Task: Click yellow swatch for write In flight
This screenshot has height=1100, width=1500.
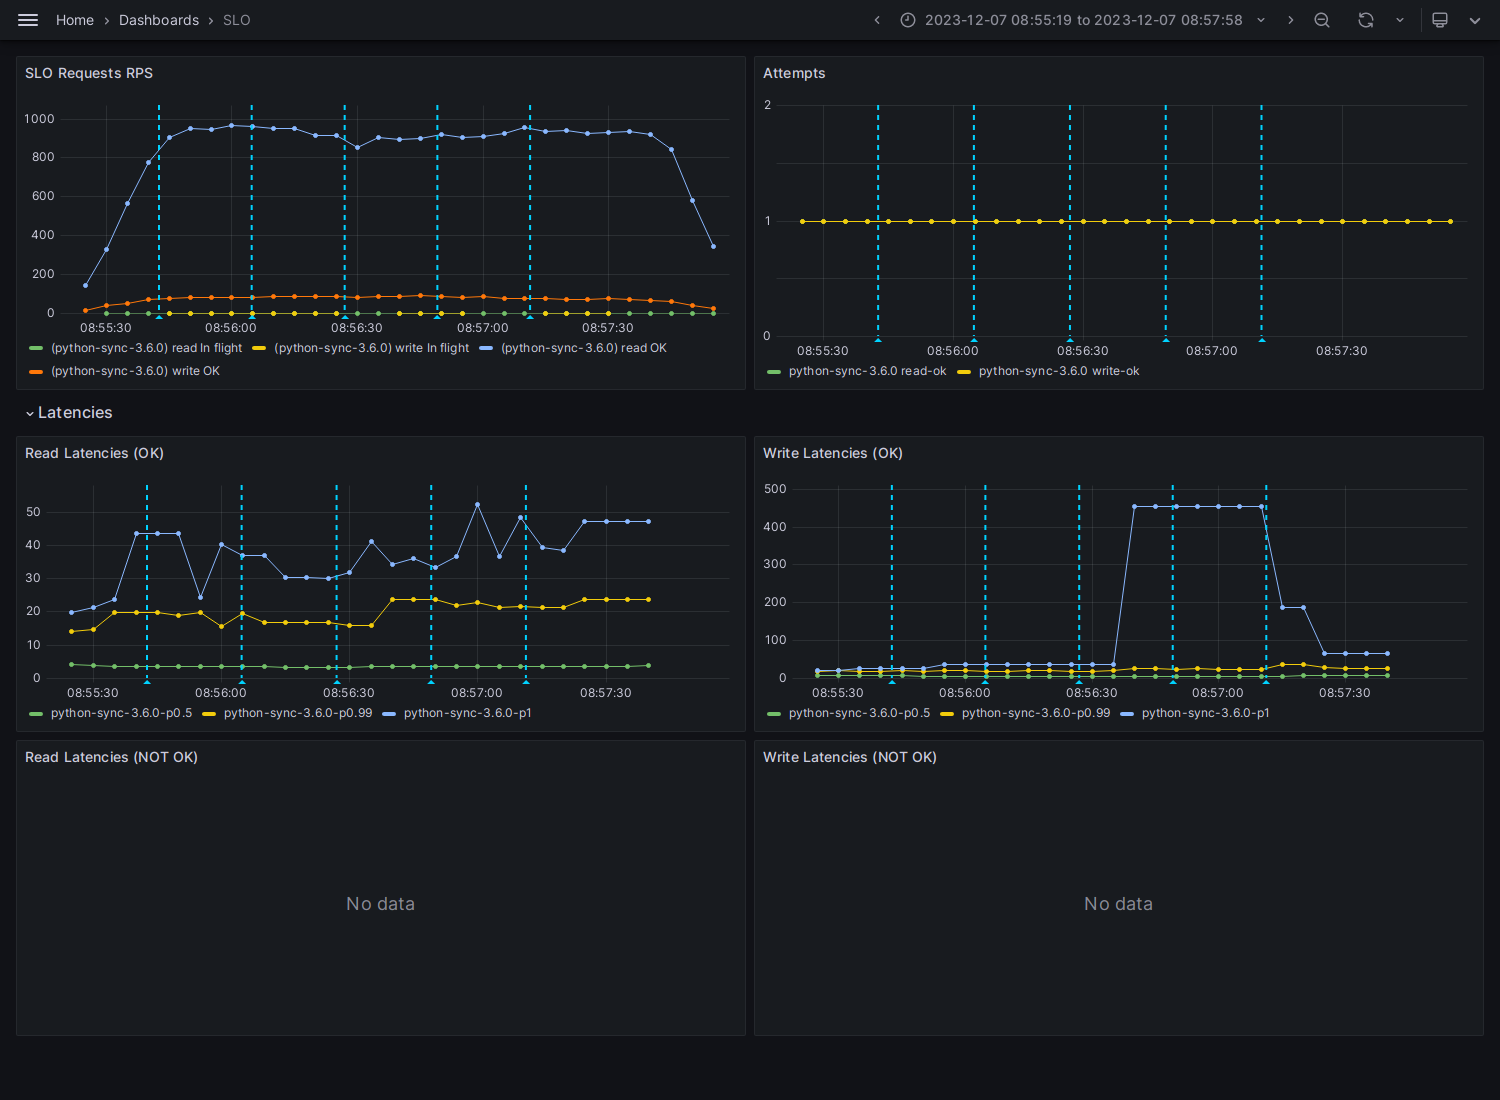Action: 259,348
